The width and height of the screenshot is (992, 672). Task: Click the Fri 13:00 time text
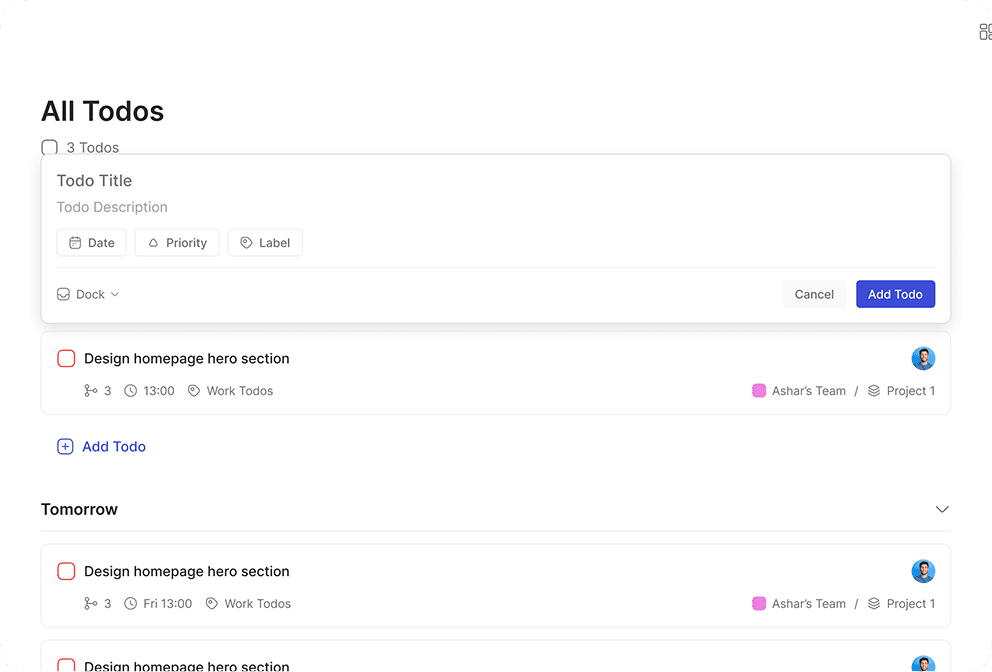(168, 604)
